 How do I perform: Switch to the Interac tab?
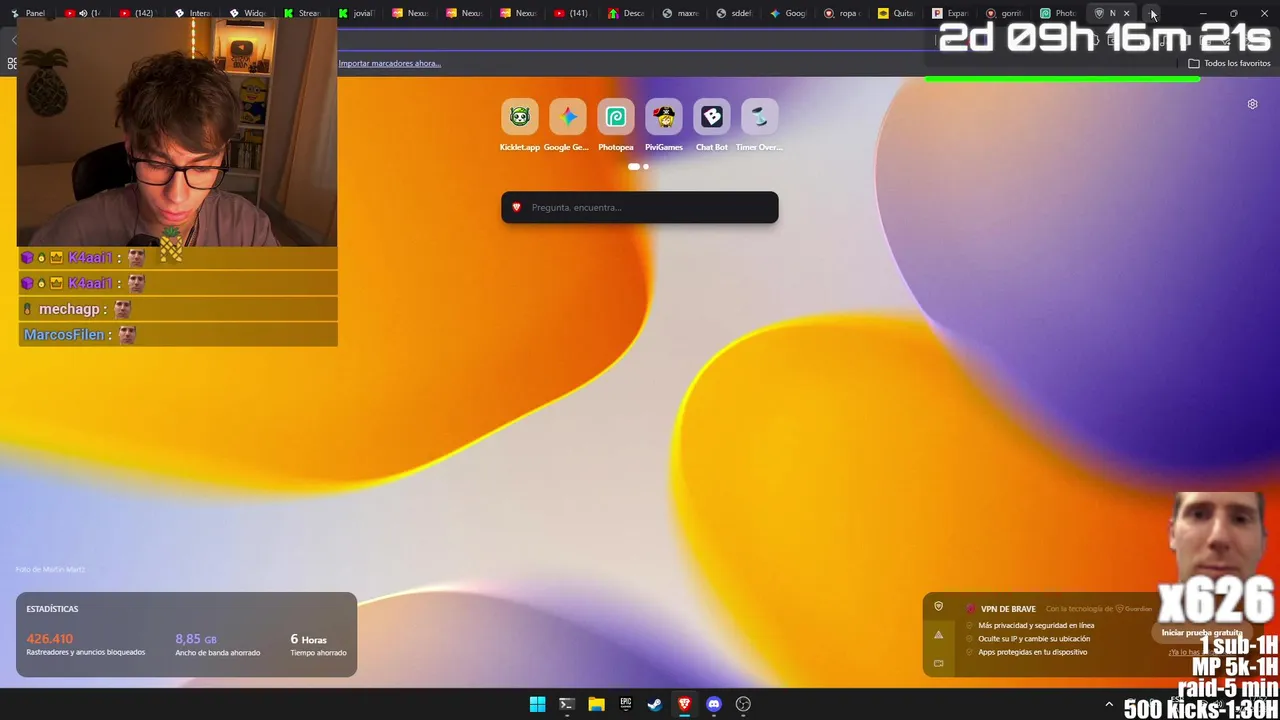(192, 13)
